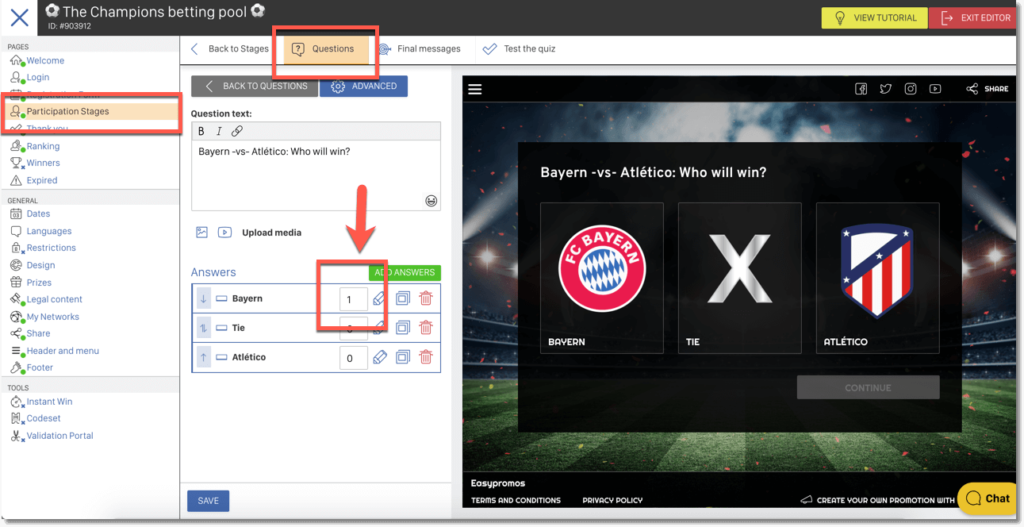Duplicate the Tie answer
Screen dimensions: 1024x527
[403, 328]
